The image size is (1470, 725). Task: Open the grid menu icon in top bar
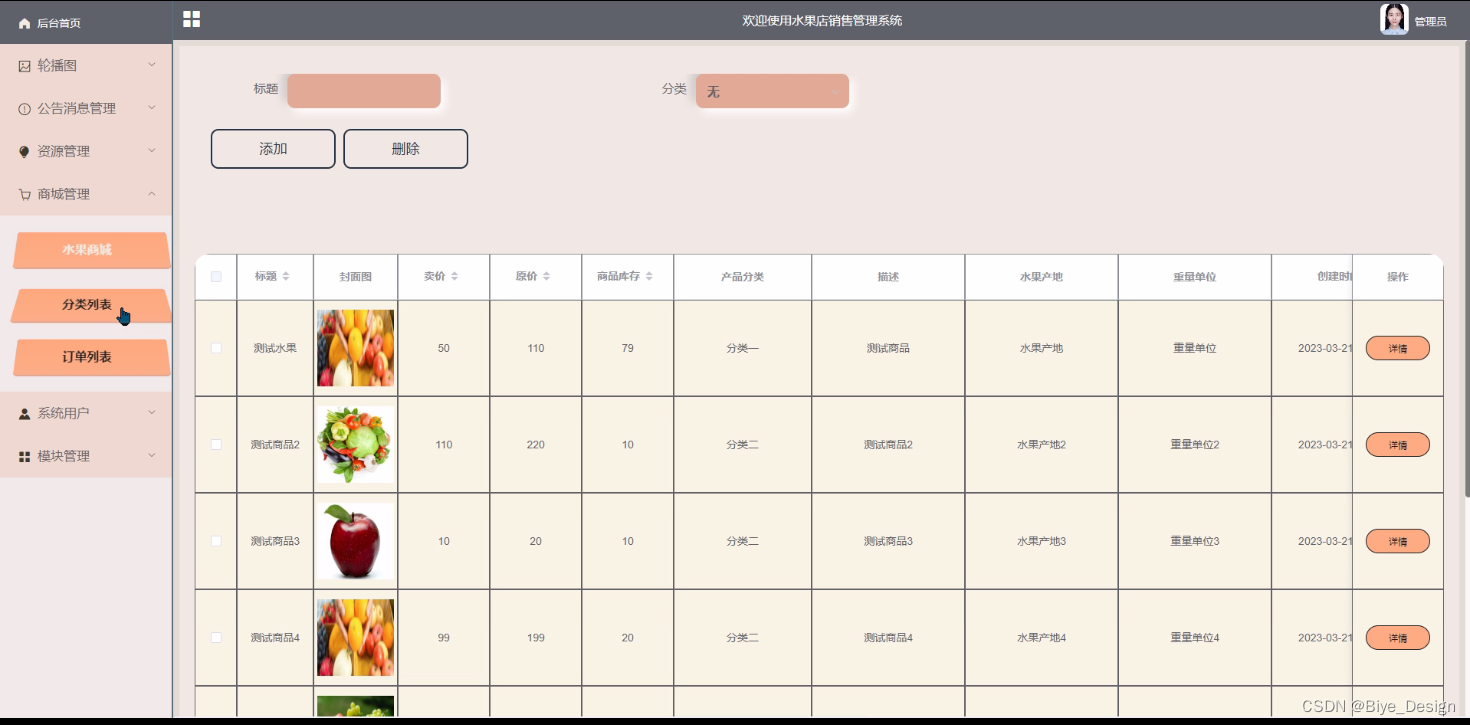pyautogui.click(x=192, y=19)
